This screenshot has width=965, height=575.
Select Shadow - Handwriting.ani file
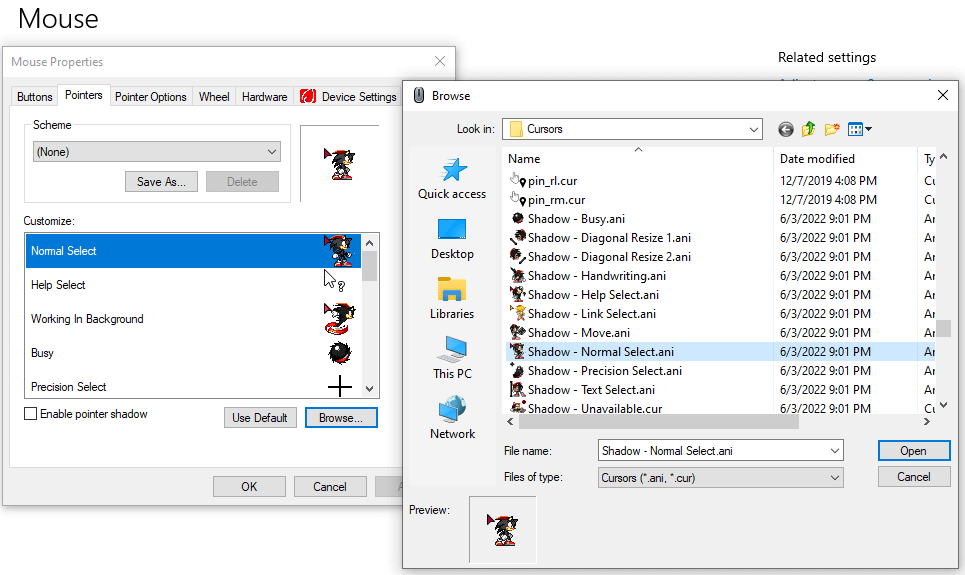[x=588, y=276]
